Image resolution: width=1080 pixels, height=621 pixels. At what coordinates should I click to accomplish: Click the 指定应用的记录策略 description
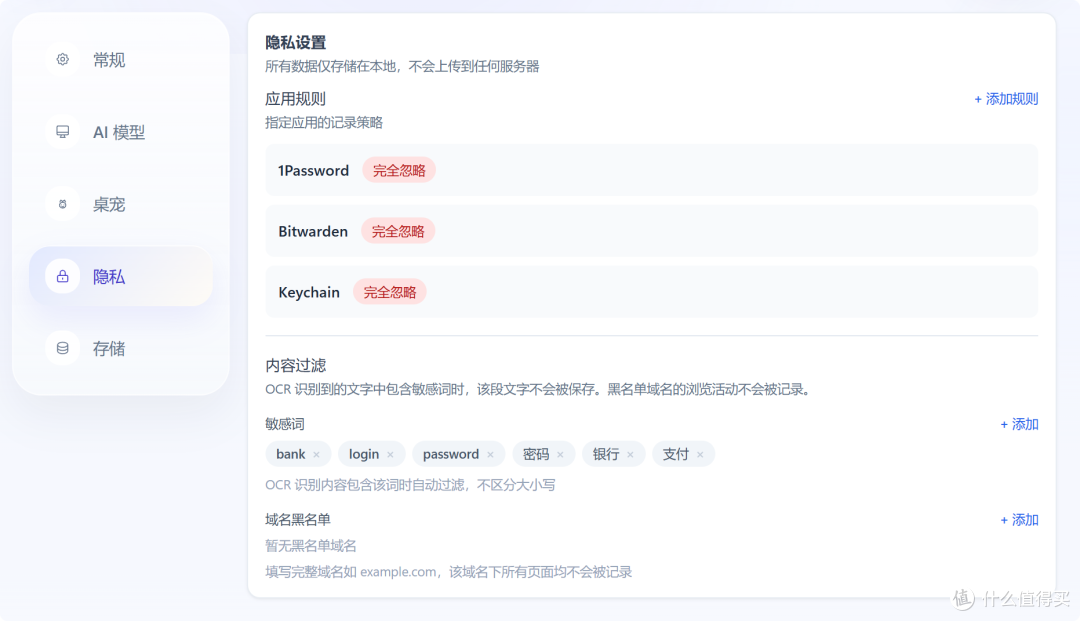[x=324, y=123]
